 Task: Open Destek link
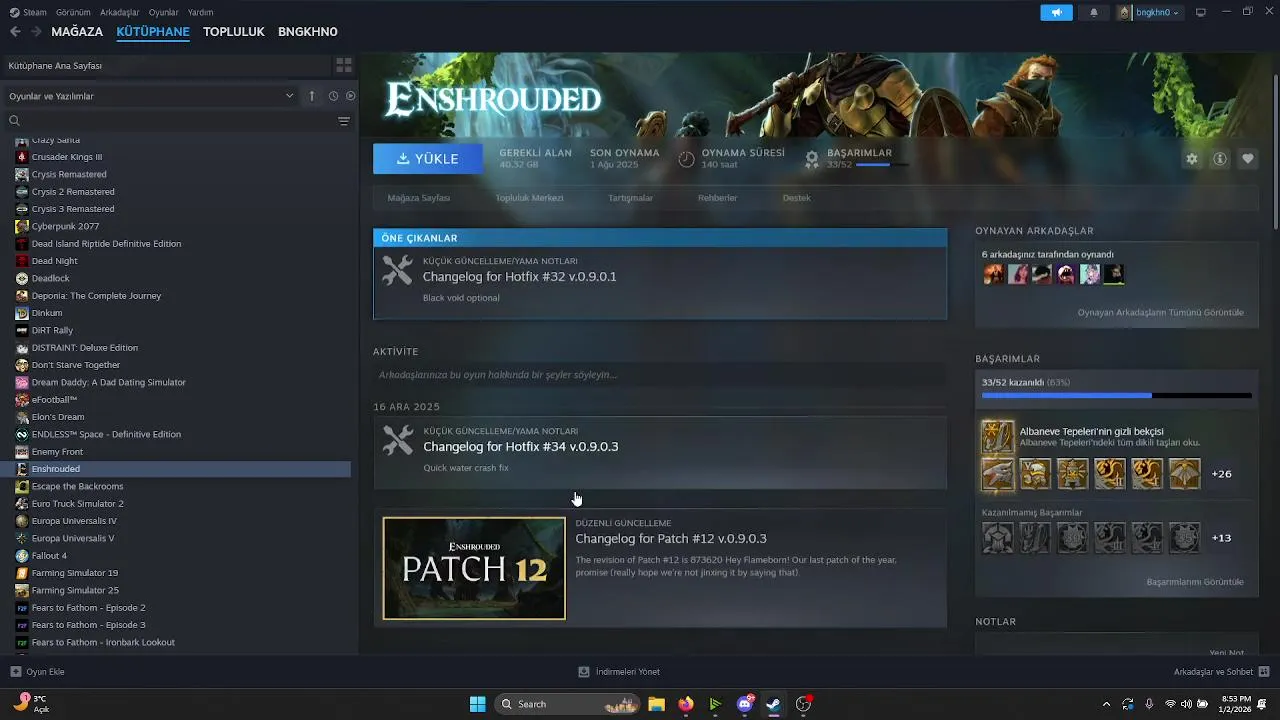click(x=796, y=198)
